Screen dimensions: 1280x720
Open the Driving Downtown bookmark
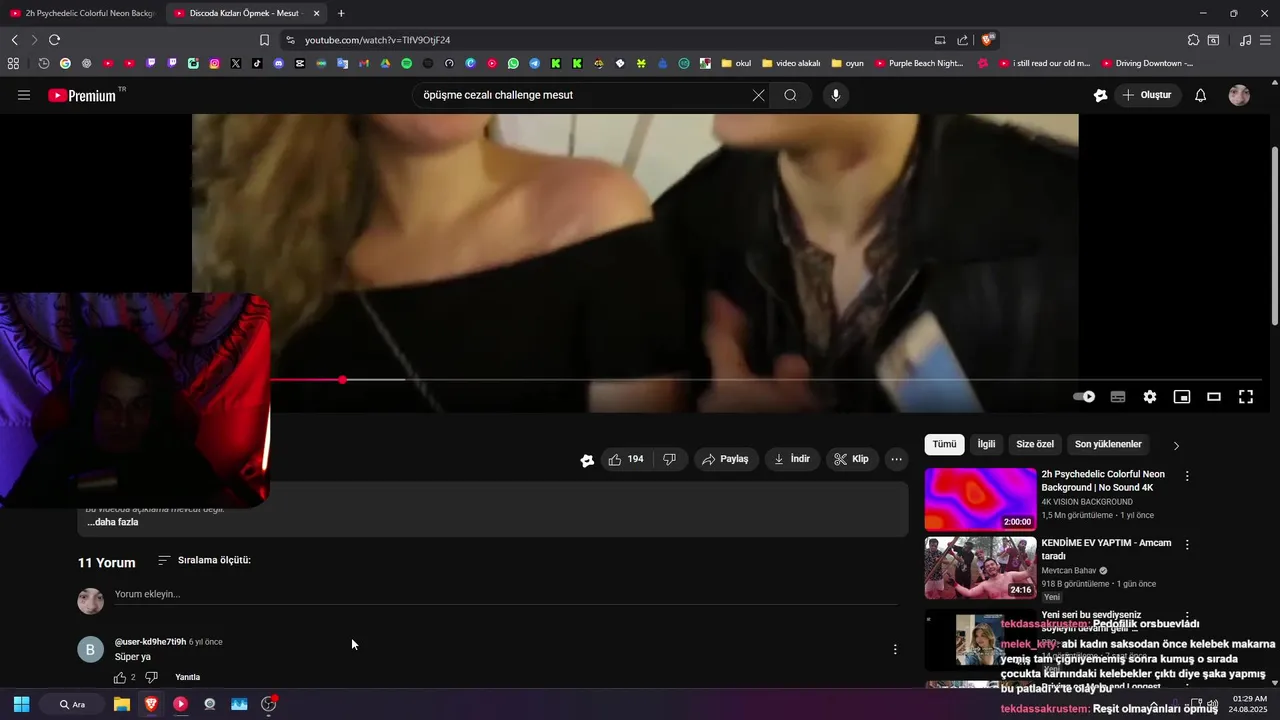pyautogui.click(x=1147, y=63)
